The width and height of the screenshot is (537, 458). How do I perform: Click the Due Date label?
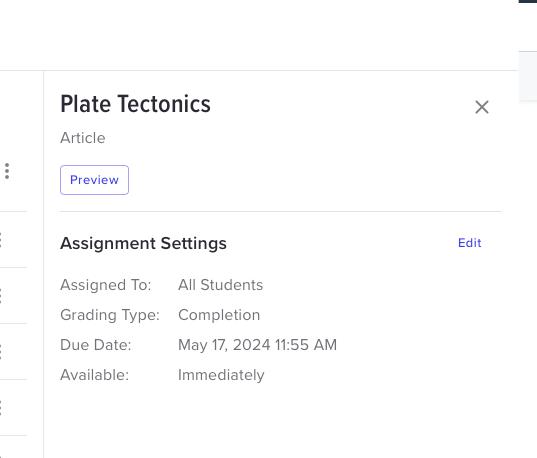[x=96, y=345]
